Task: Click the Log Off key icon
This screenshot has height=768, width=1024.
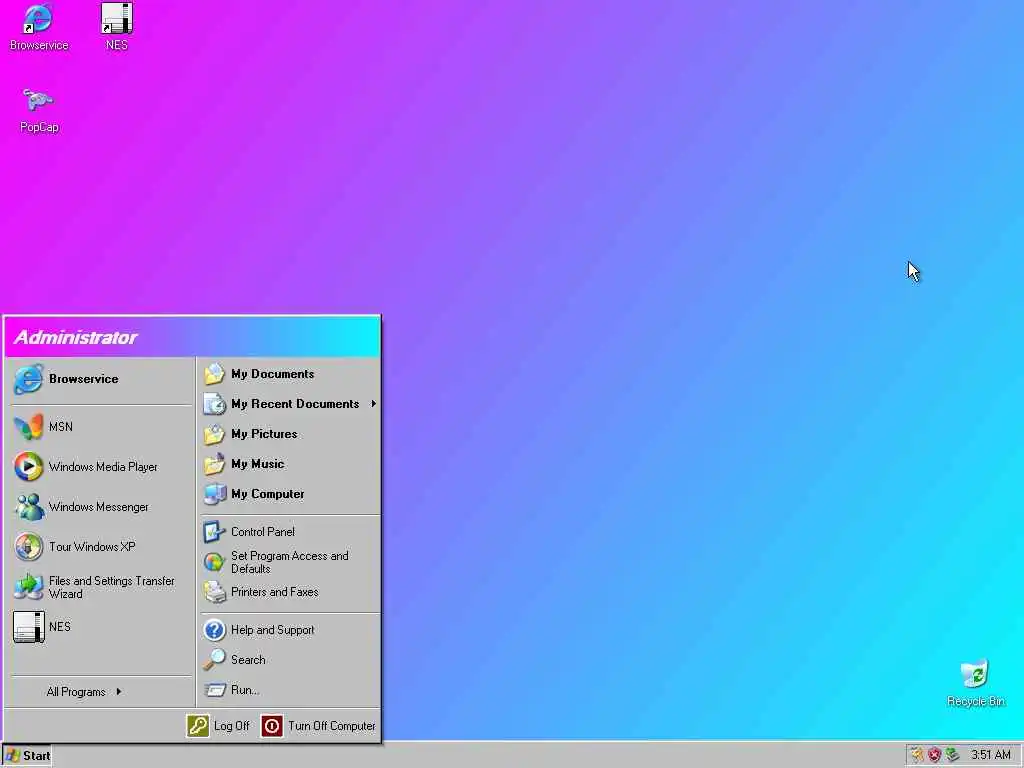Action: click(x=198, y=726)
